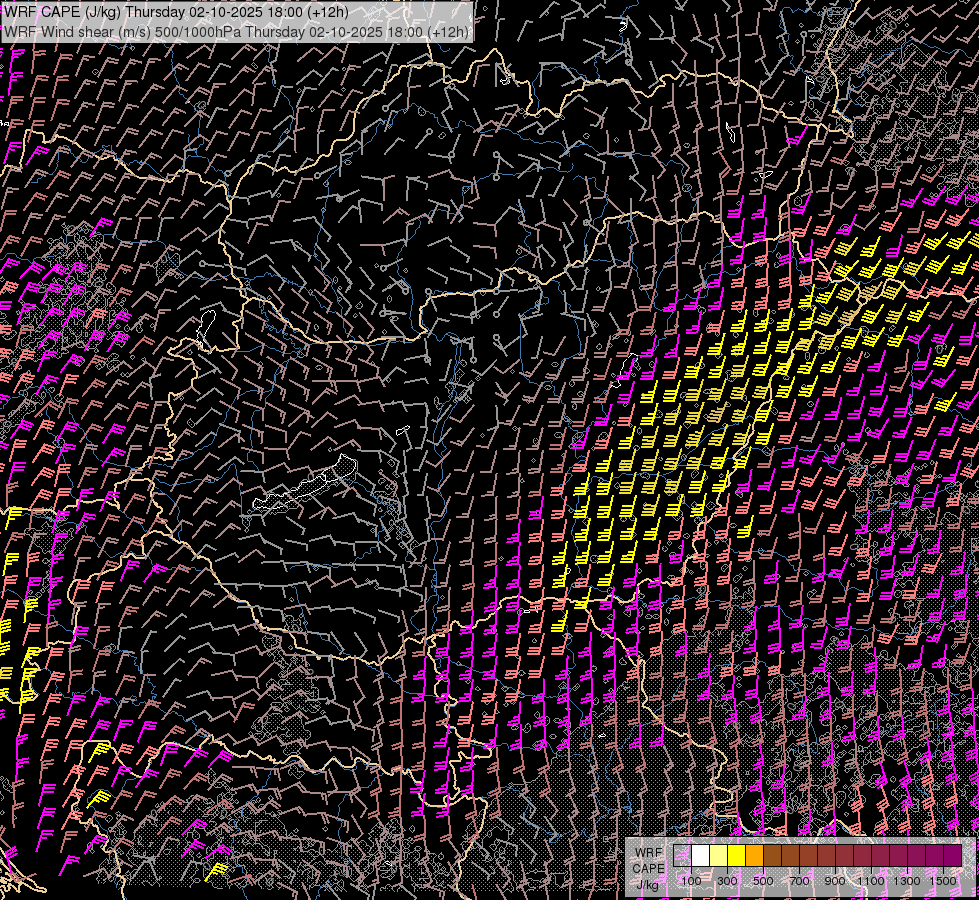The height and width of the screenshot is (900, 979).
Task: Click the 500/1000hPa text in the wind shear title
Action: tap(196, 31)
